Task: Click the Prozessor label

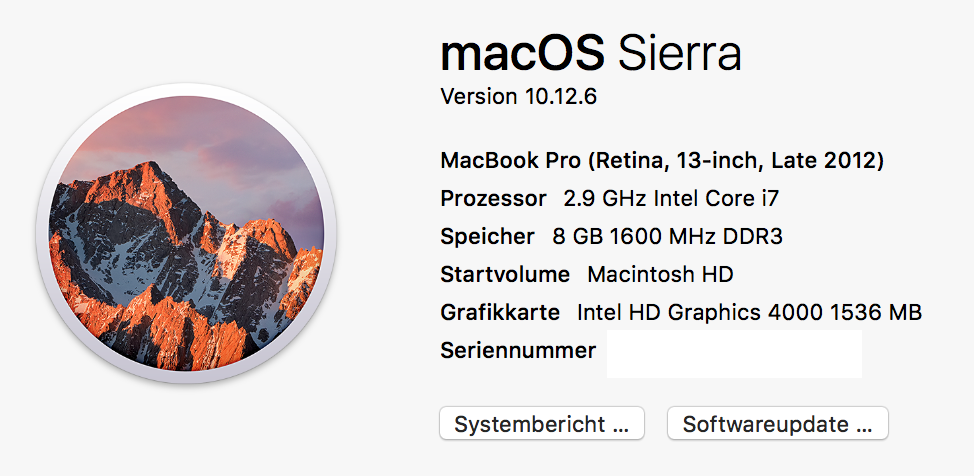Action: tap(493, 198)
